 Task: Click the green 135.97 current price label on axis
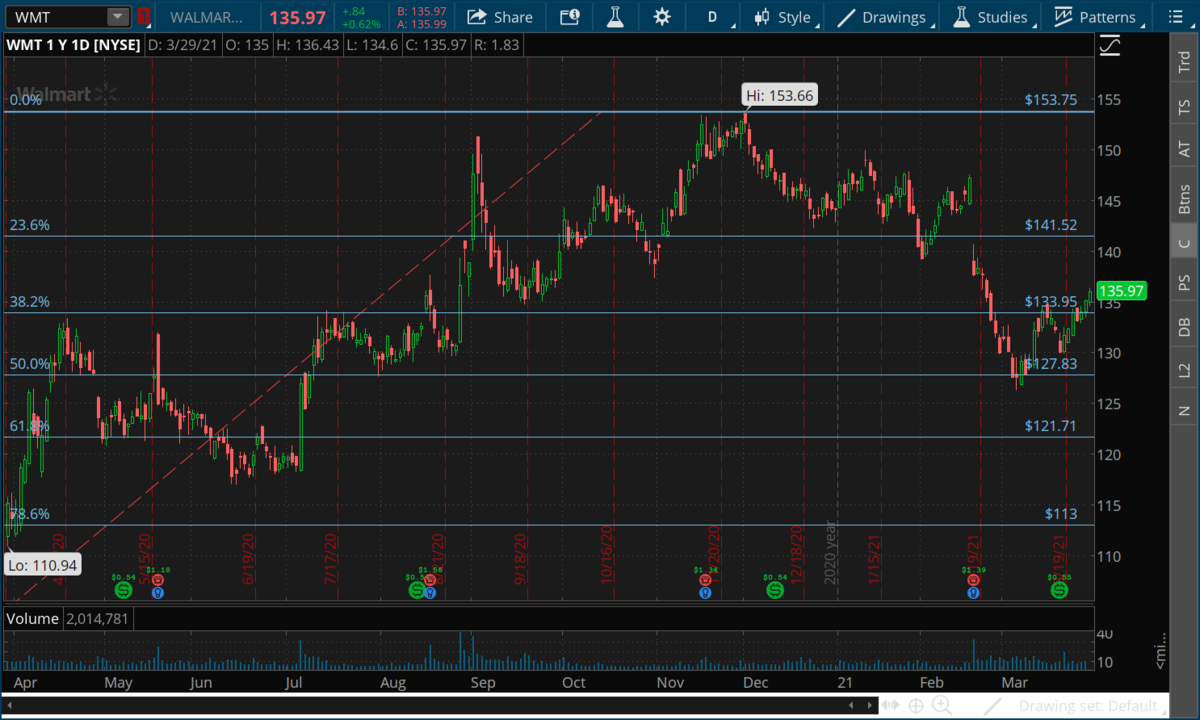coord(1121,292)
